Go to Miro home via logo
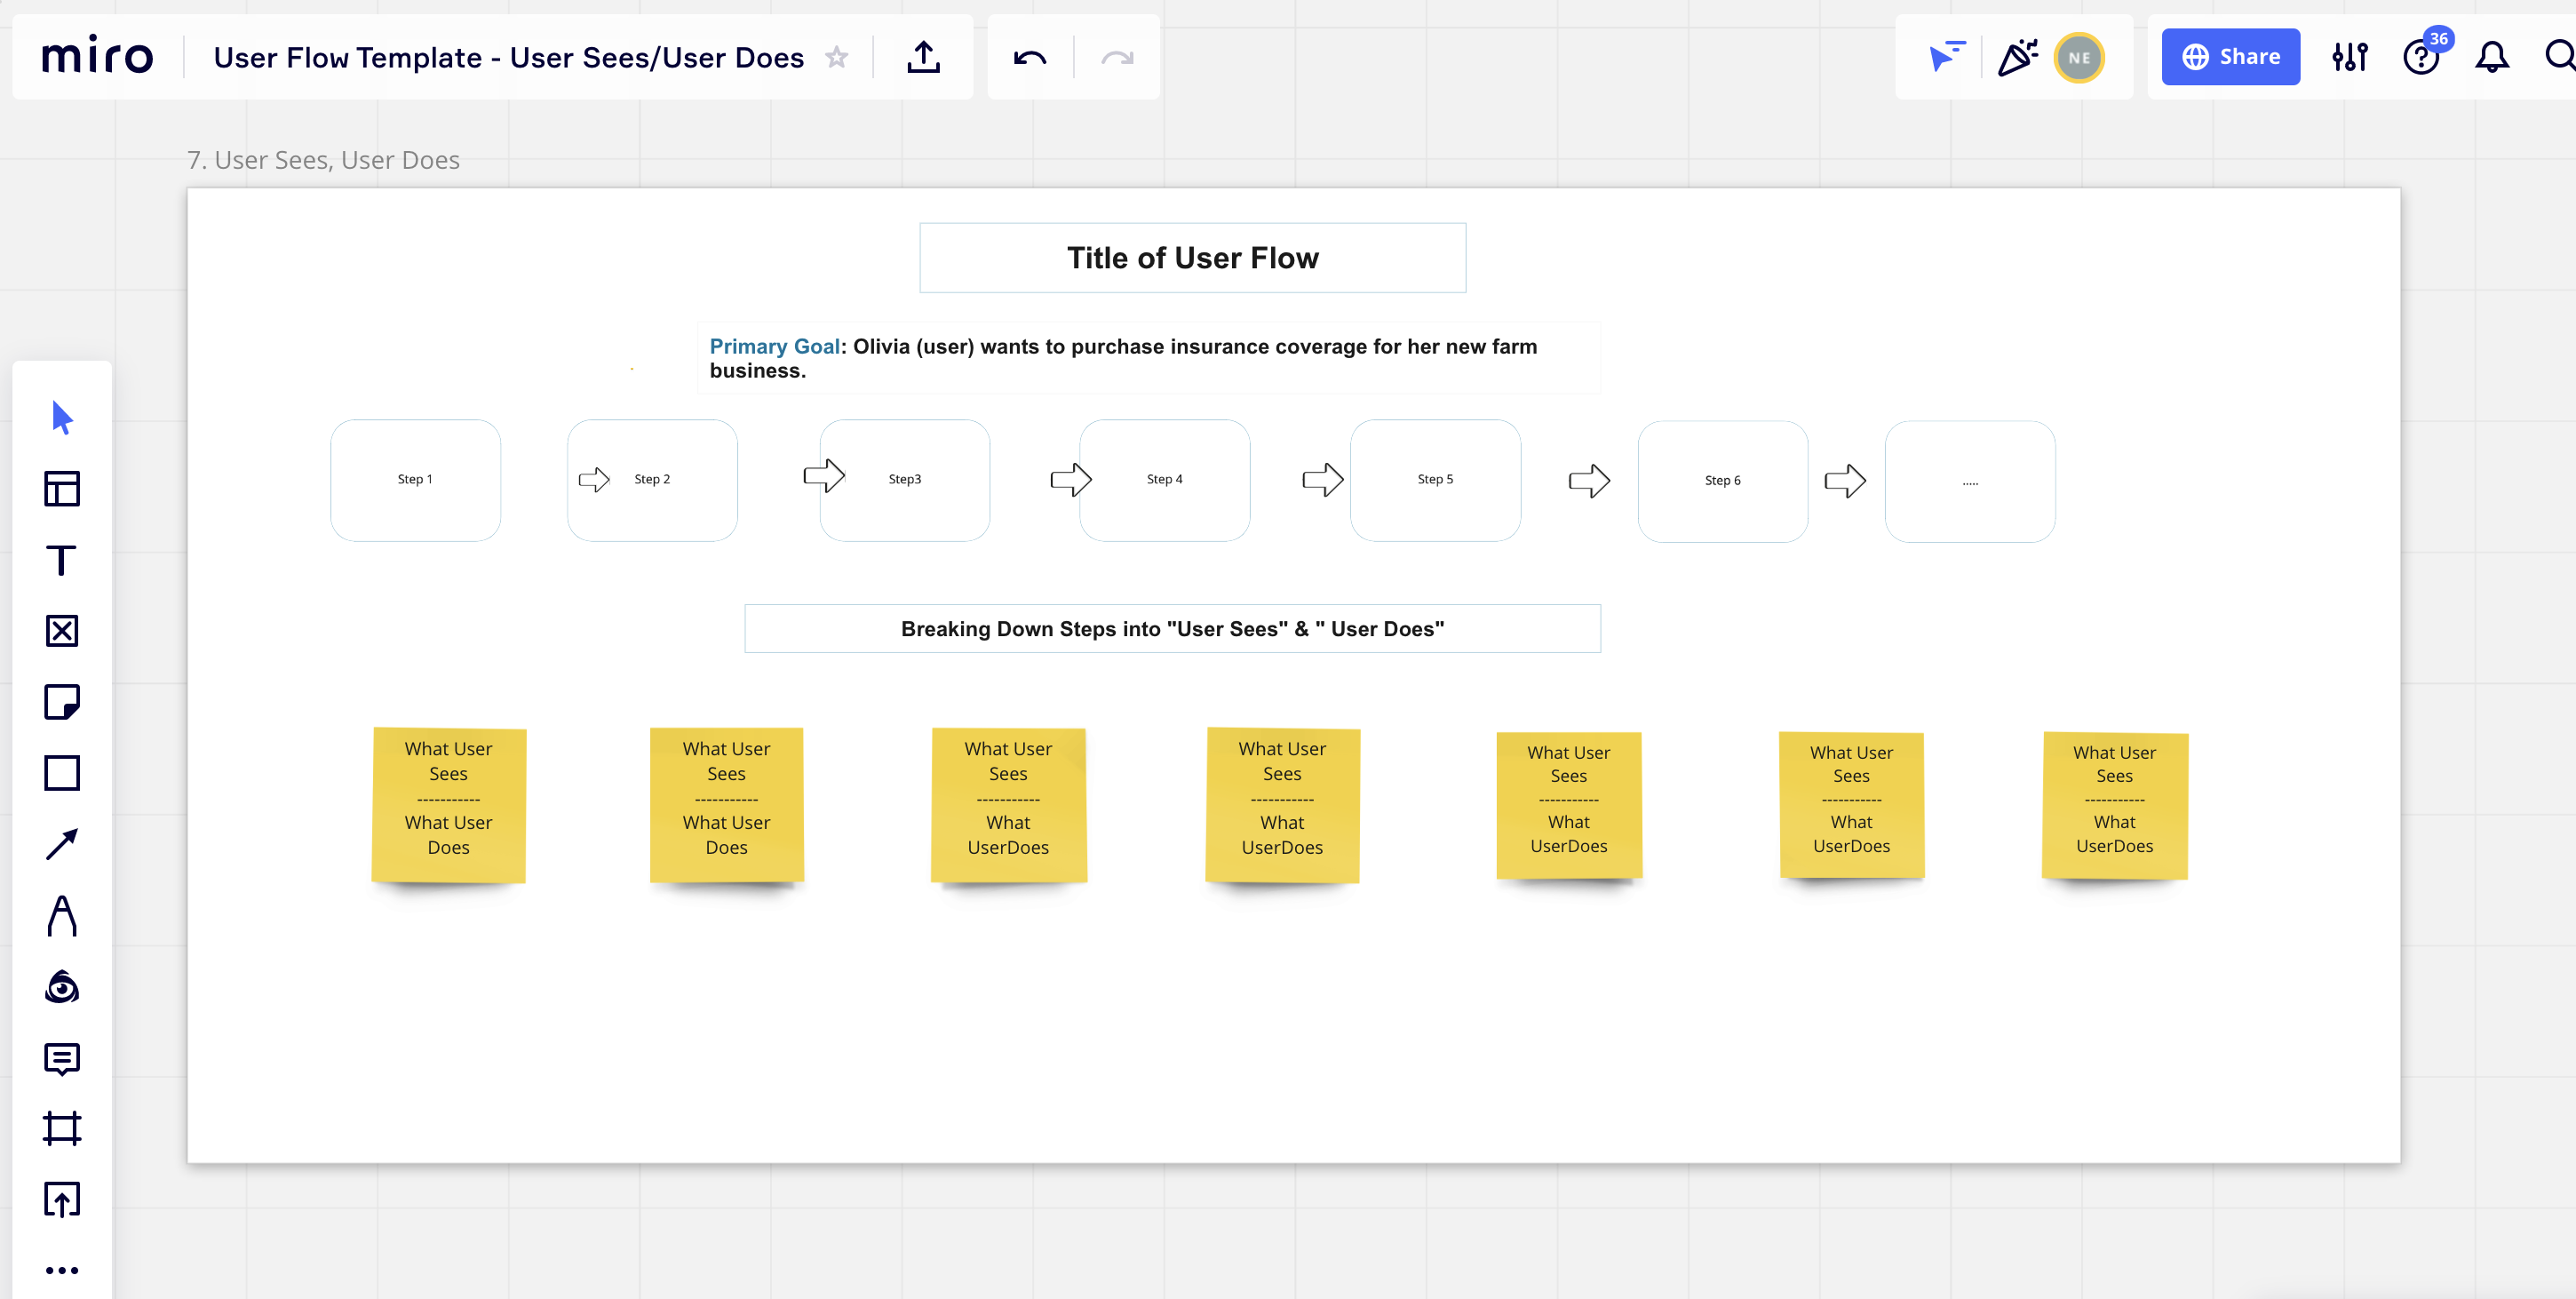Viewport: 2576px width, 1299px height. [x=97, y=55]
